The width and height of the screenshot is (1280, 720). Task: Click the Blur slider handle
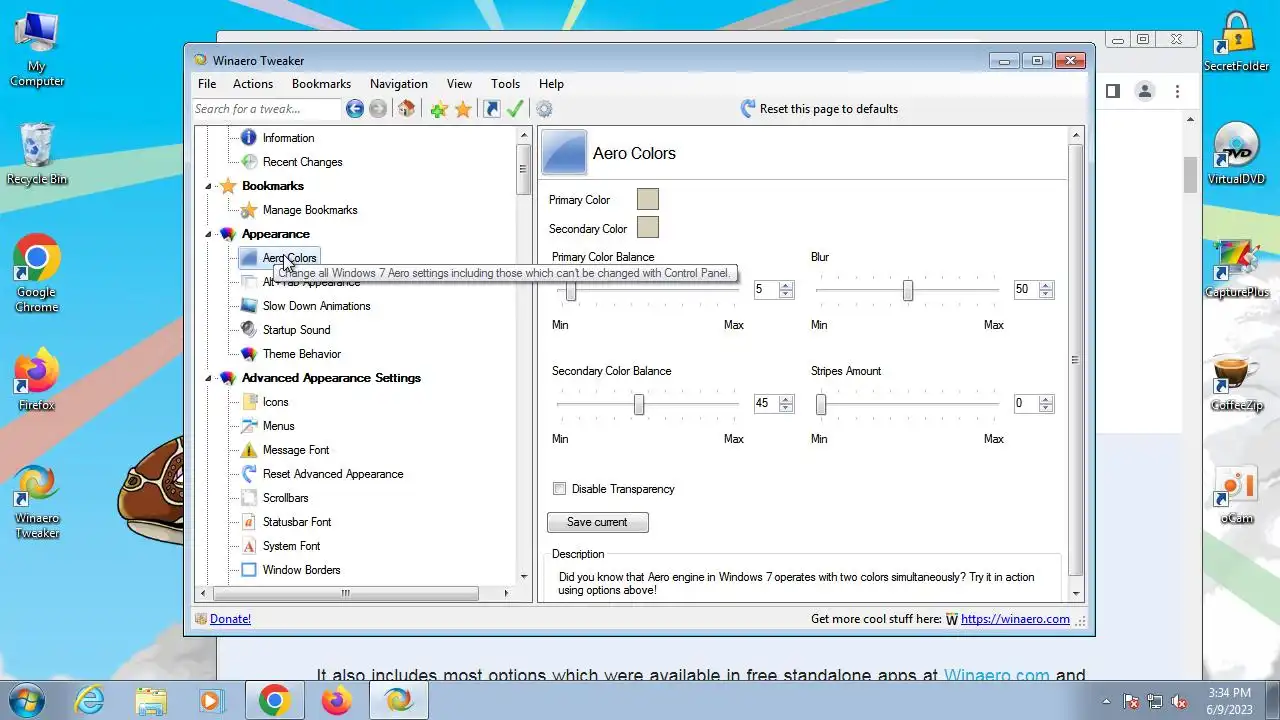tap(908, 290)
